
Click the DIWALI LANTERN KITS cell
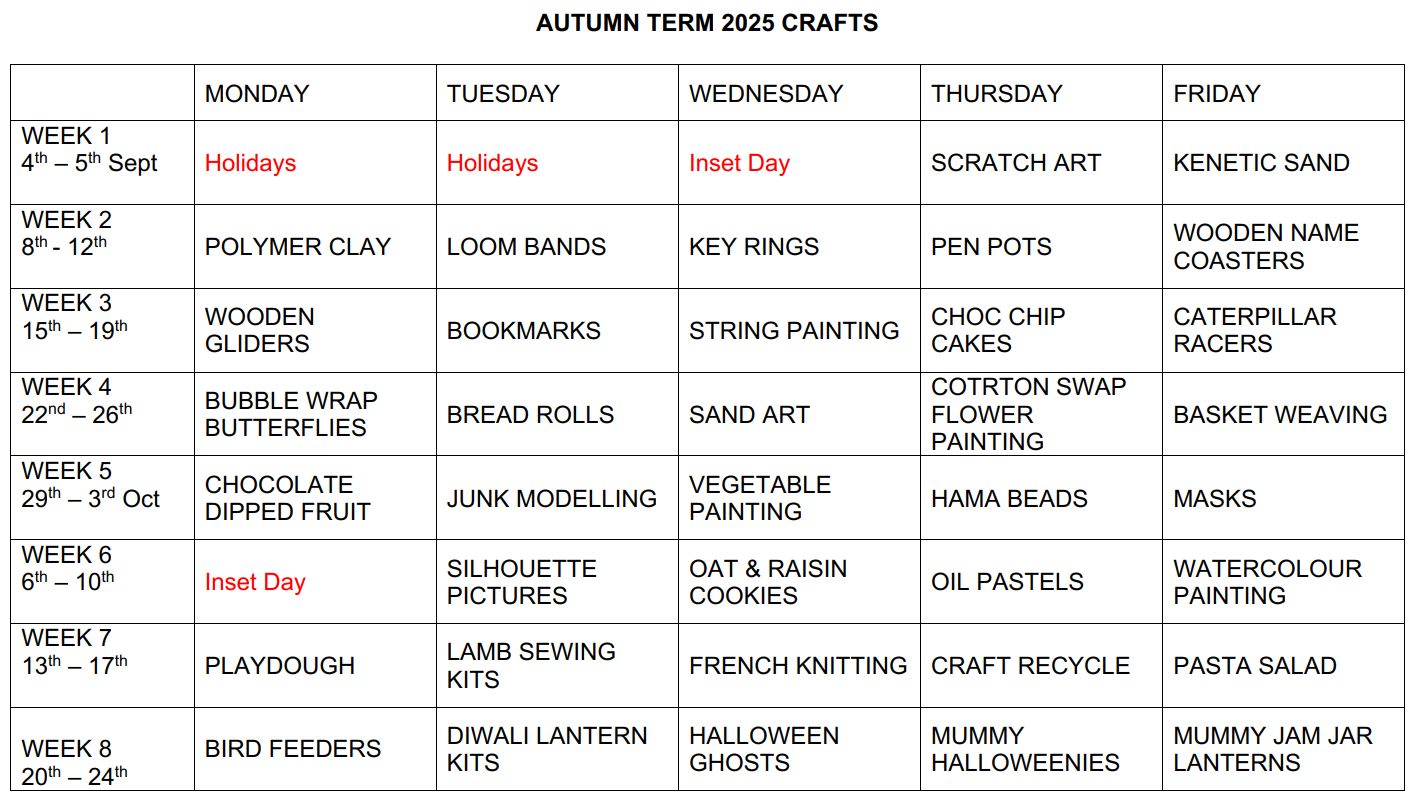[546, 749]
